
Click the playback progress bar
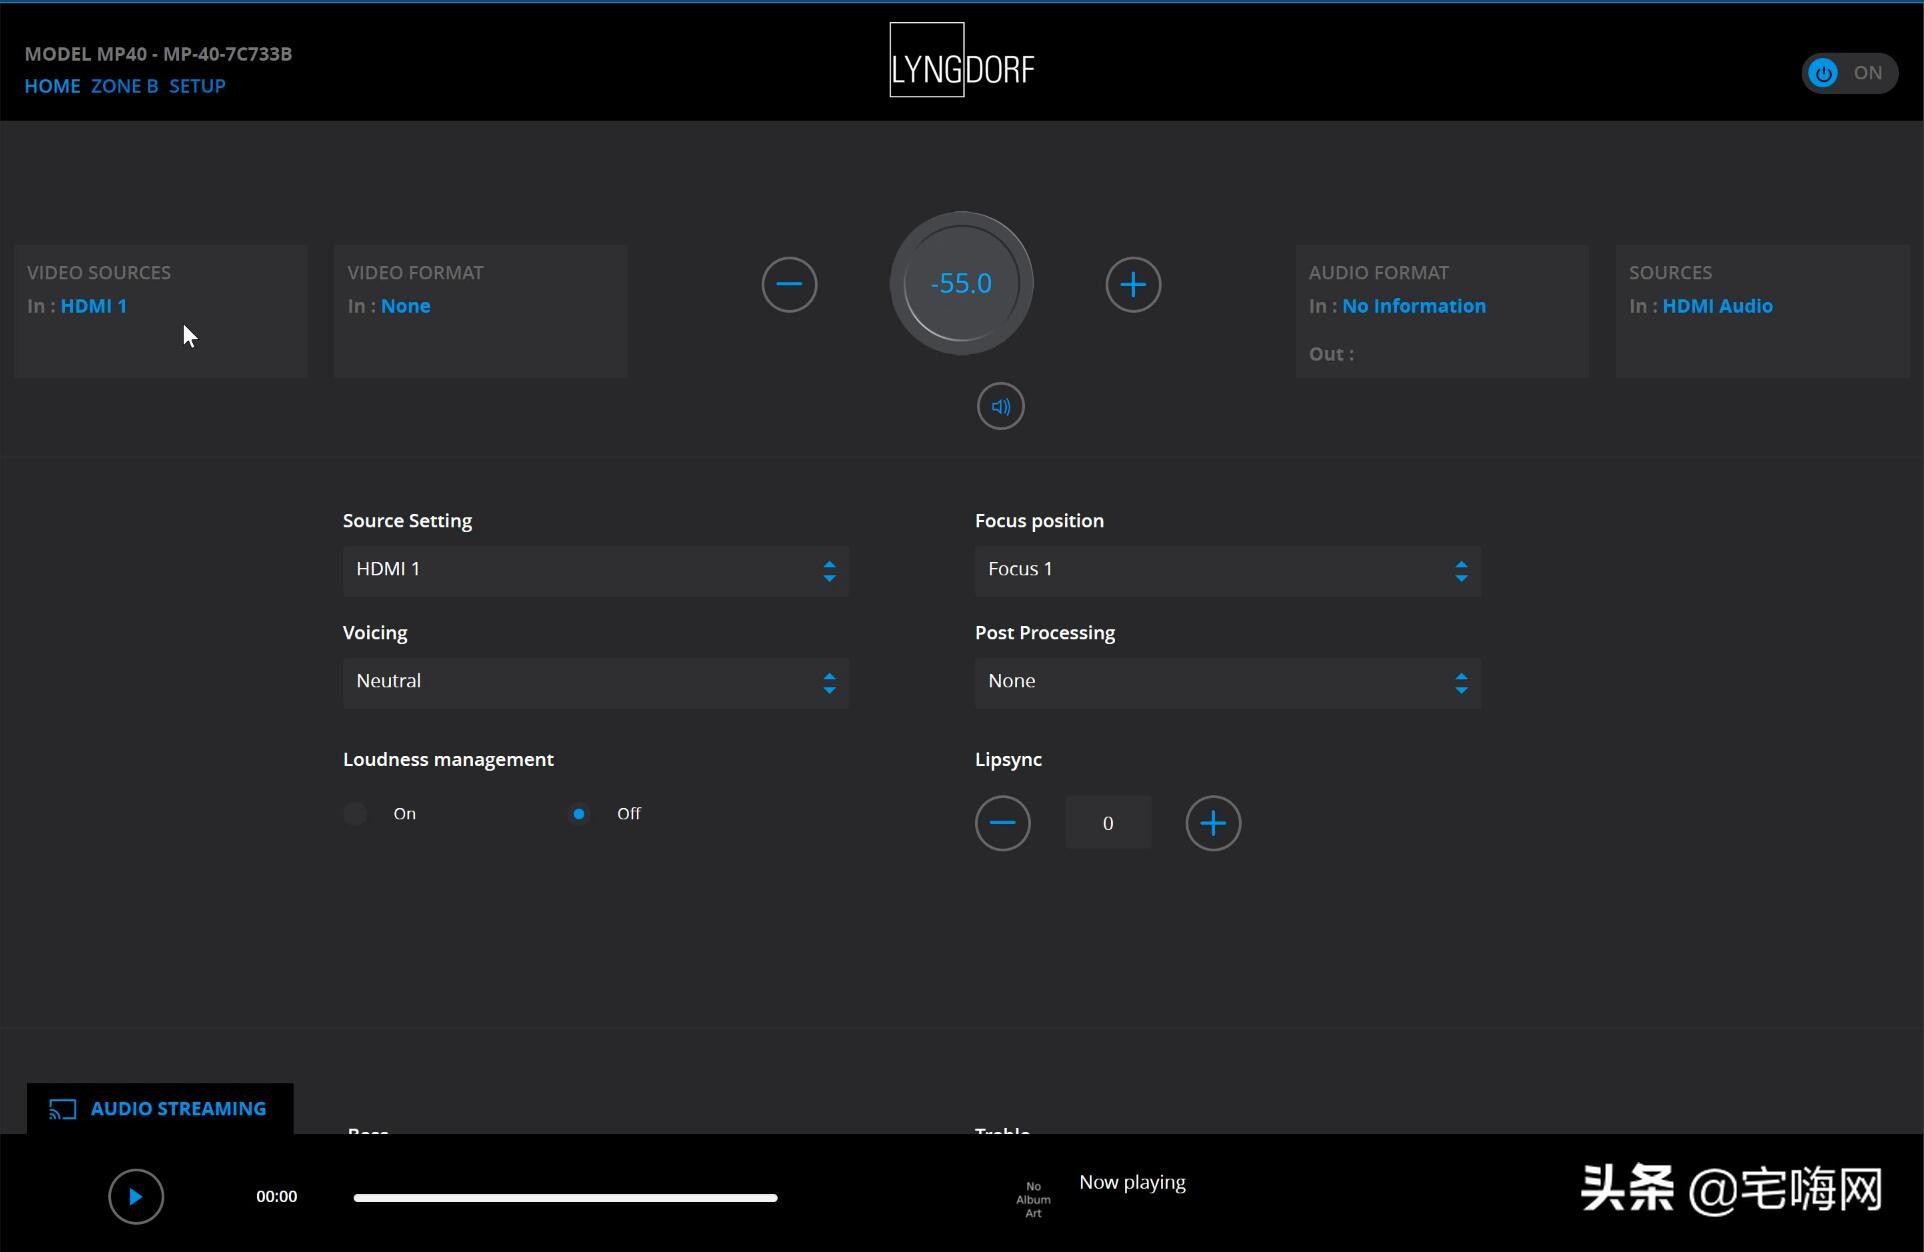(x=565, y=1197)
